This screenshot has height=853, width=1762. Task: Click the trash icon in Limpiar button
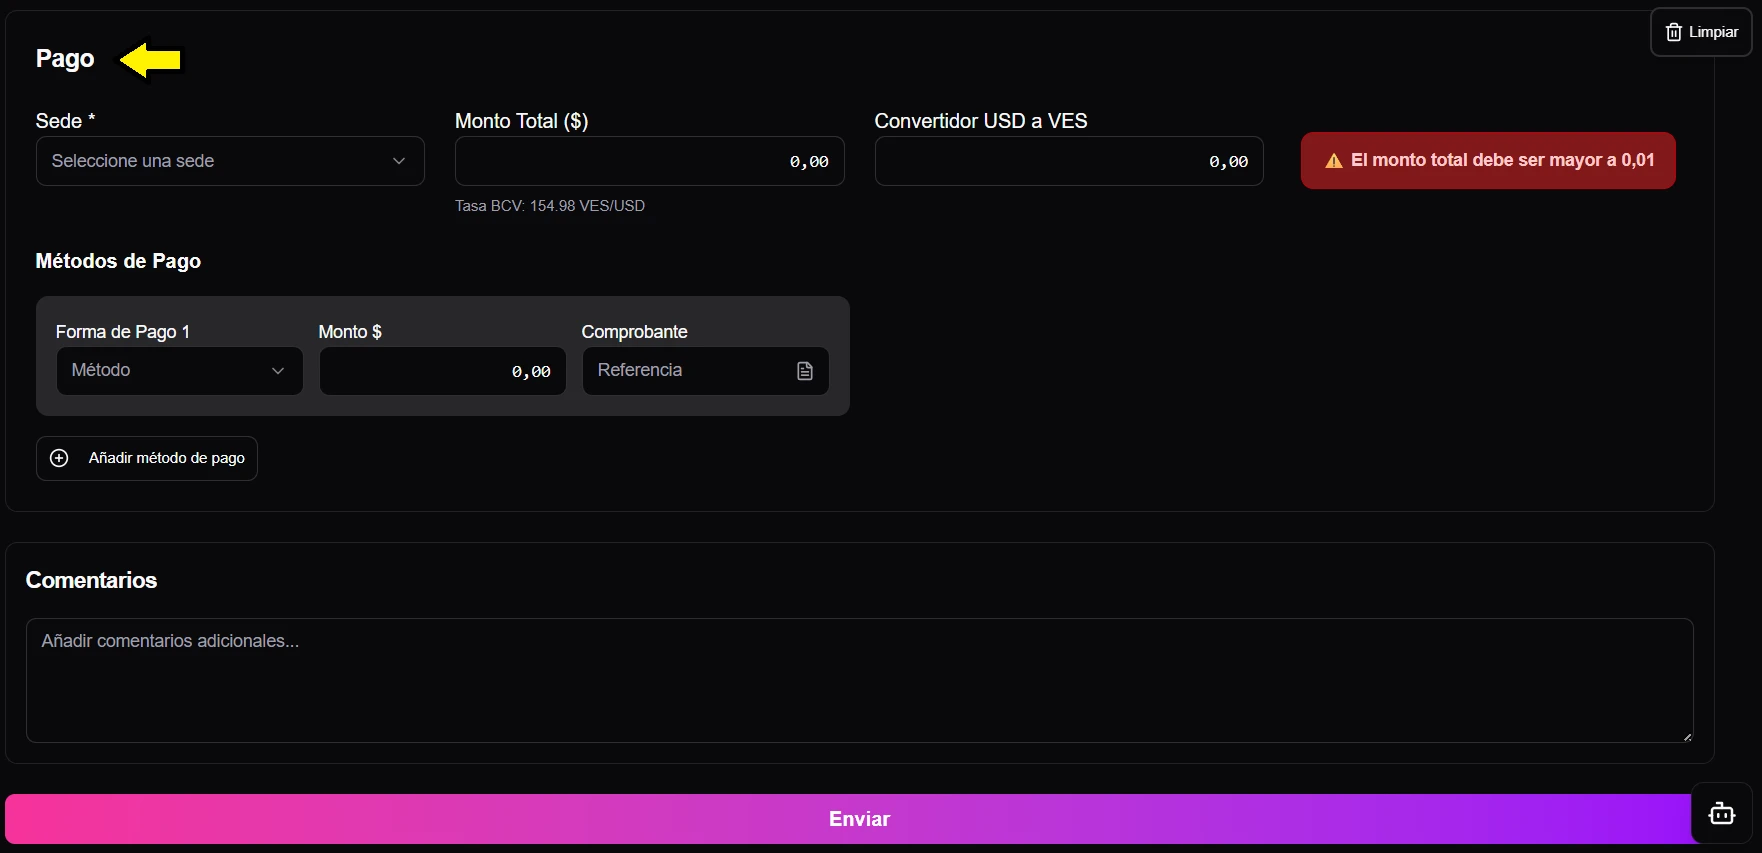pyautogui.click(x=1673, y=32)
